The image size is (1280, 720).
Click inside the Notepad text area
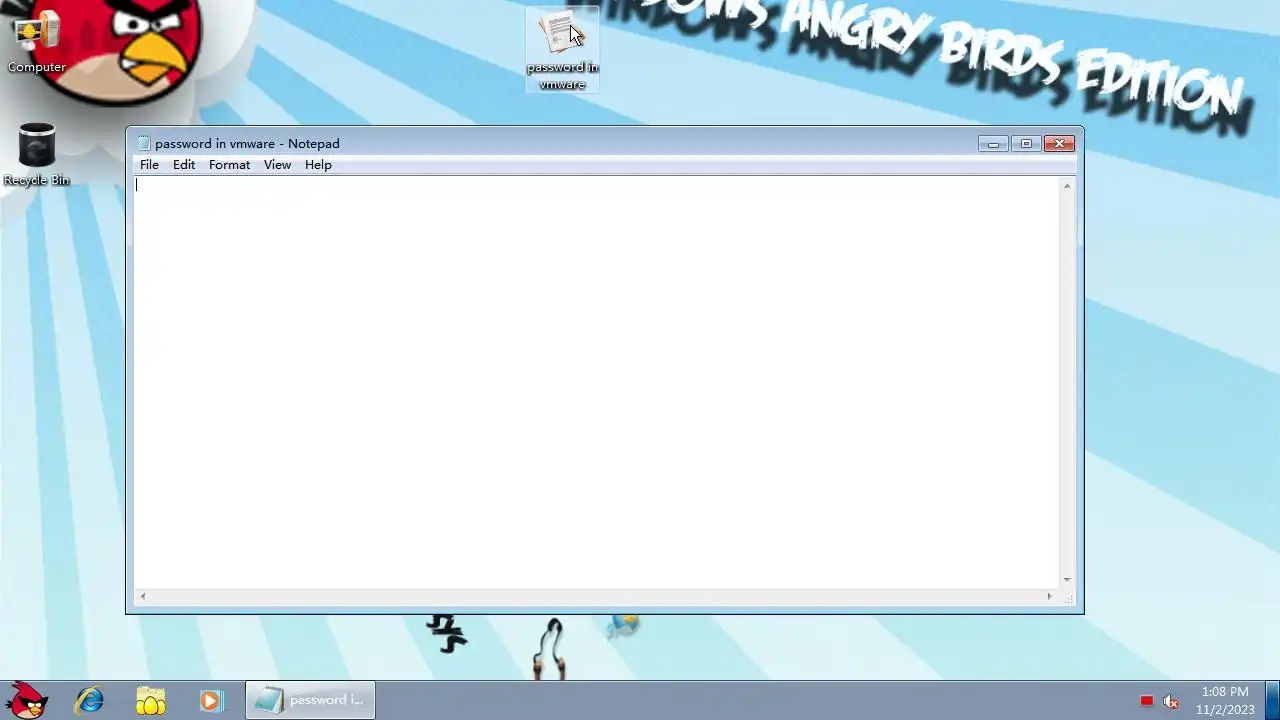[597, 382]
